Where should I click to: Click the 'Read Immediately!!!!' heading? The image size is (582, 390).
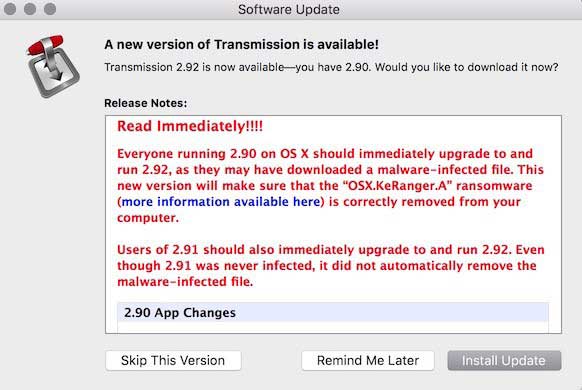(x=190, y=126)
